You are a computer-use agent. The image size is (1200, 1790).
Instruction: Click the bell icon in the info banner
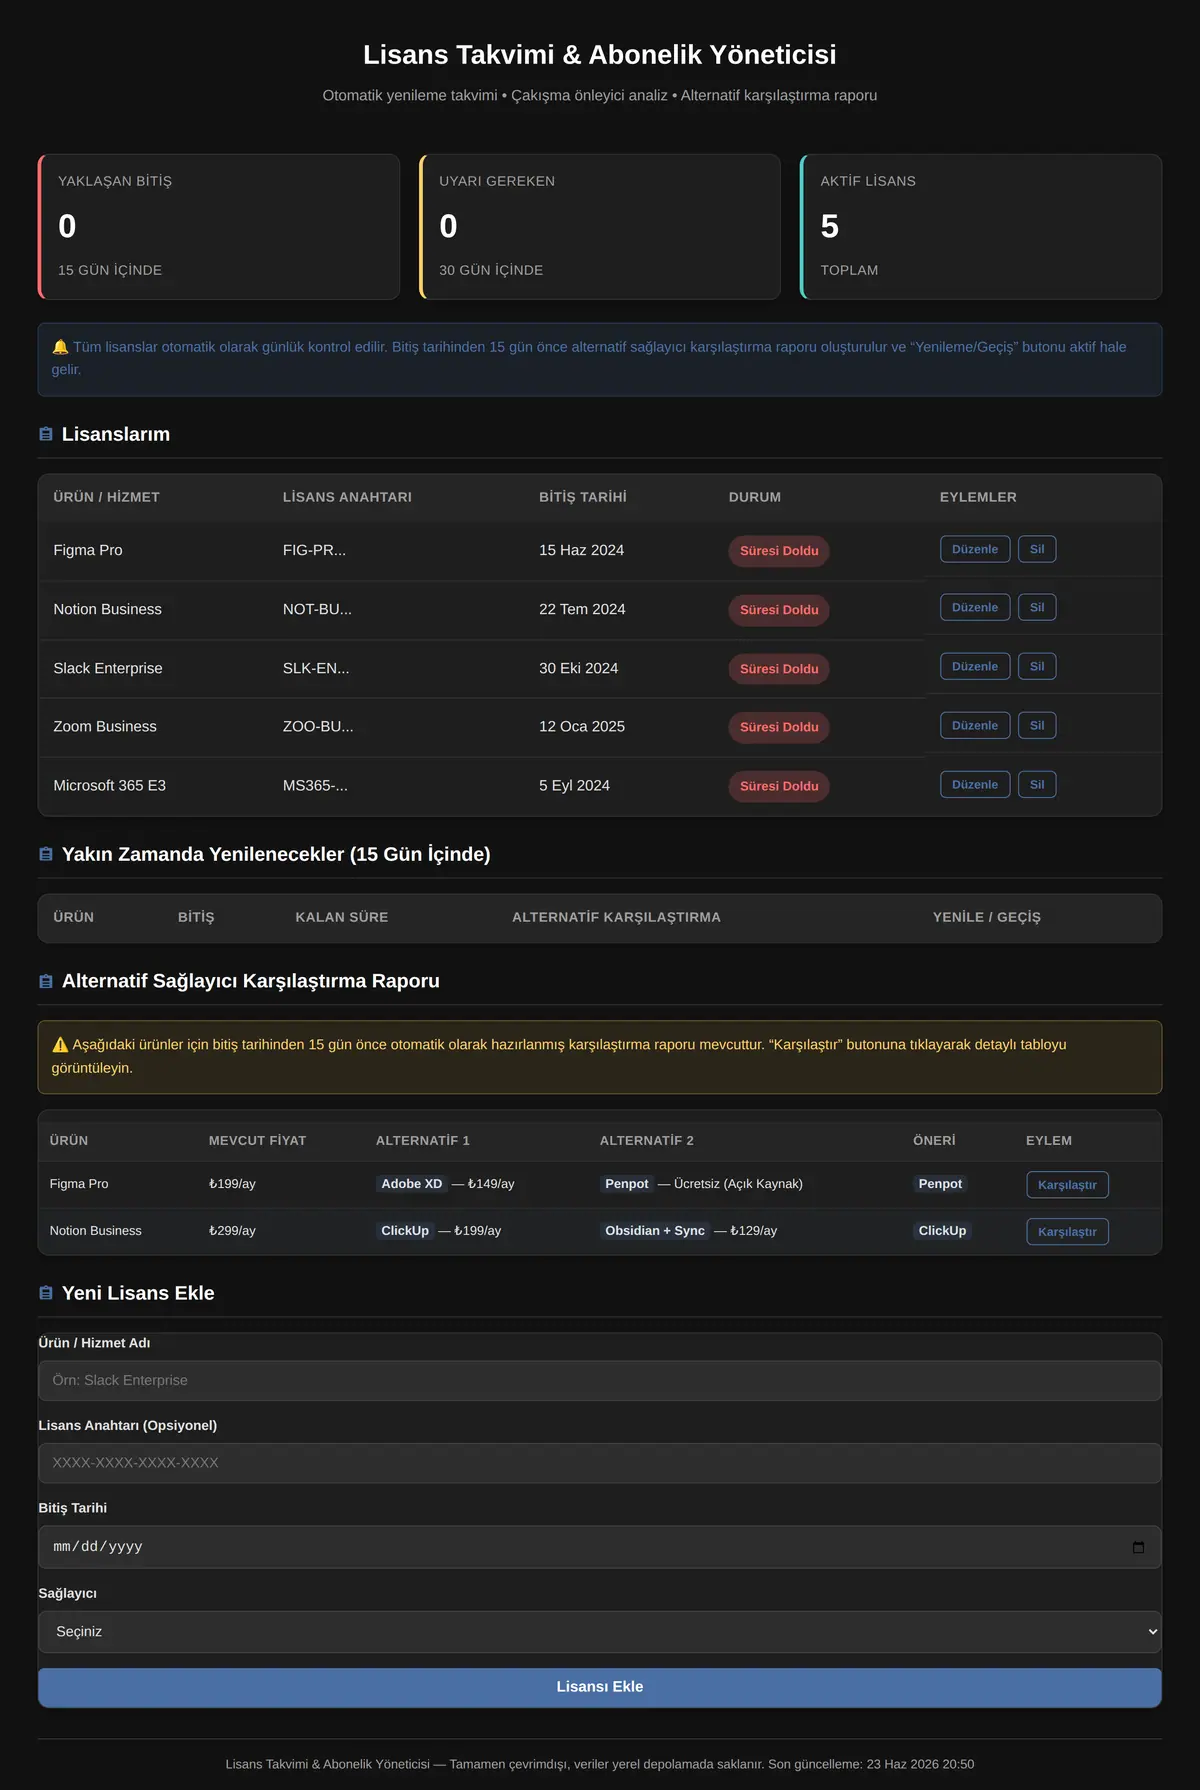[x=60, y=347]
